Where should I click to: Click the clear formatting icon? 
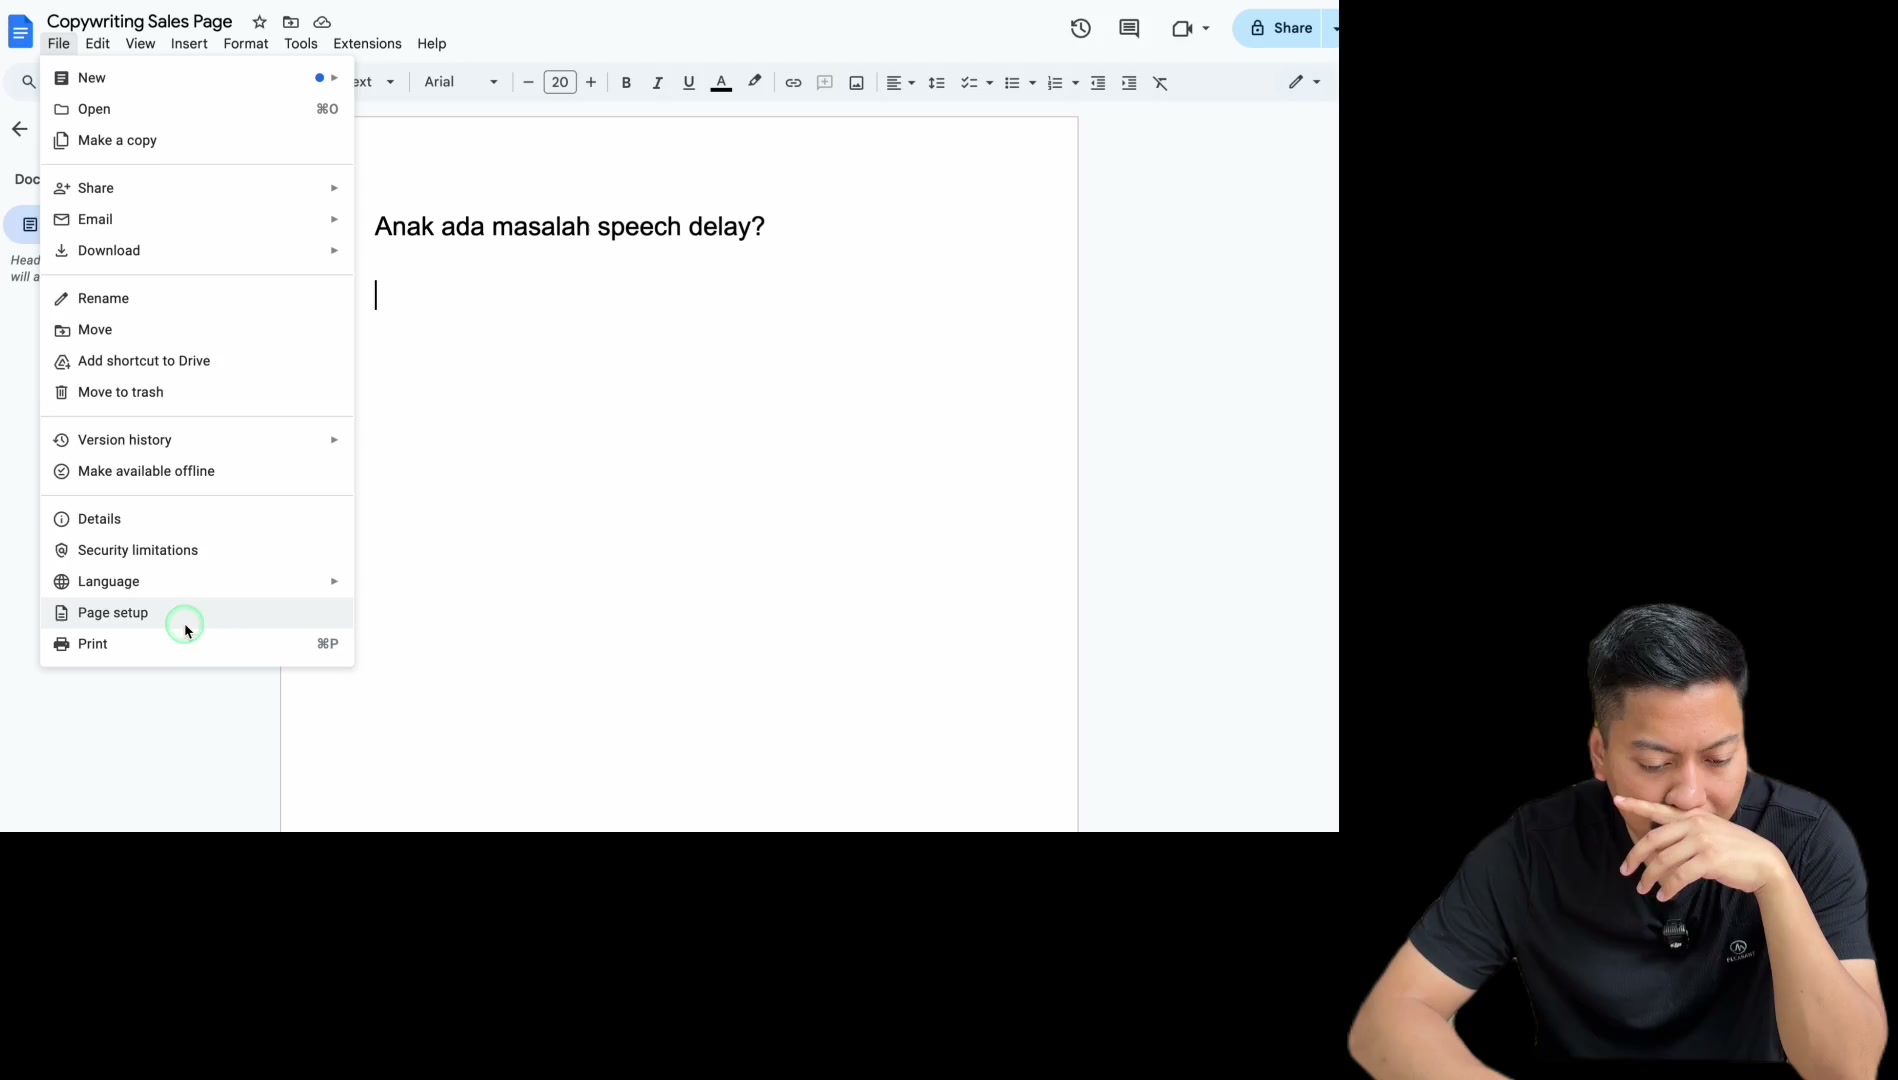click(1160, 83)
